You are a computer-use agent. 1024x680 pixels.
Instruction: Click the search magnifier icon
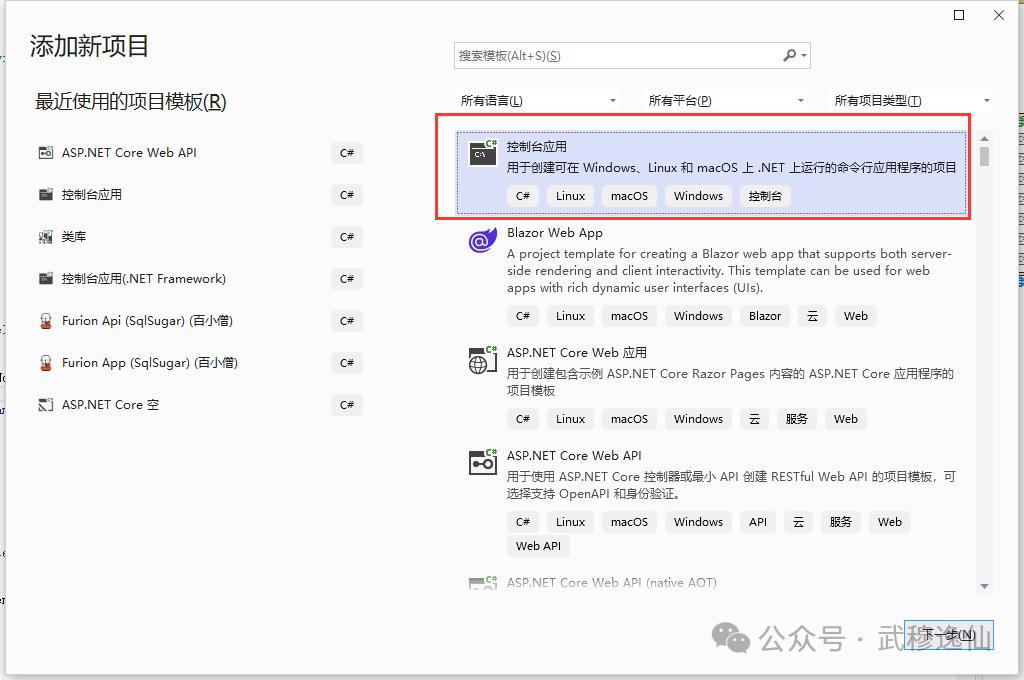click(790, 56)
